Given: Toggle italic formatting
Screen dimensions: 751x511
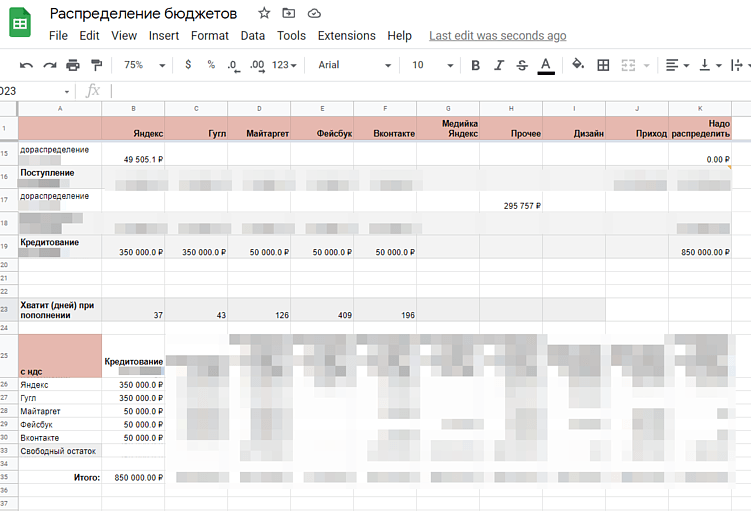Looking at the screenshot, I should click(499, 65).
